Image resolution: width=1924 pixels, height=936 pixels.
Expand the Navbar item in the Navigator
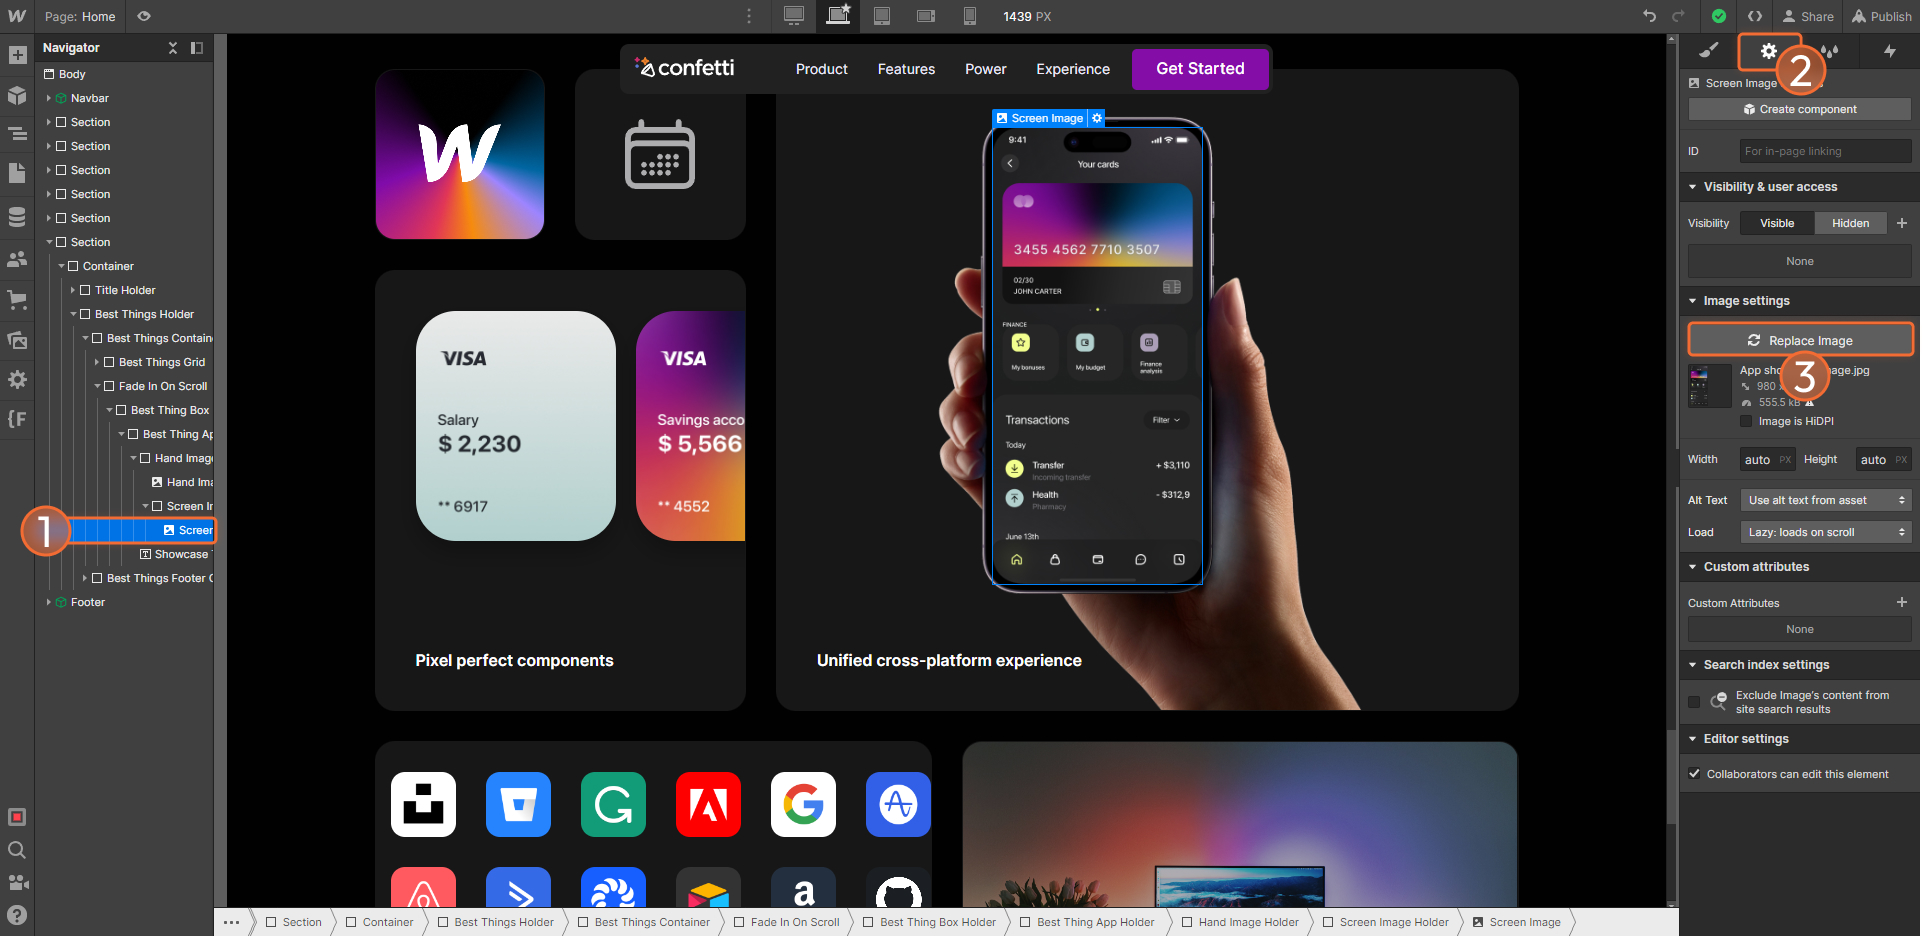click(48, 97)
